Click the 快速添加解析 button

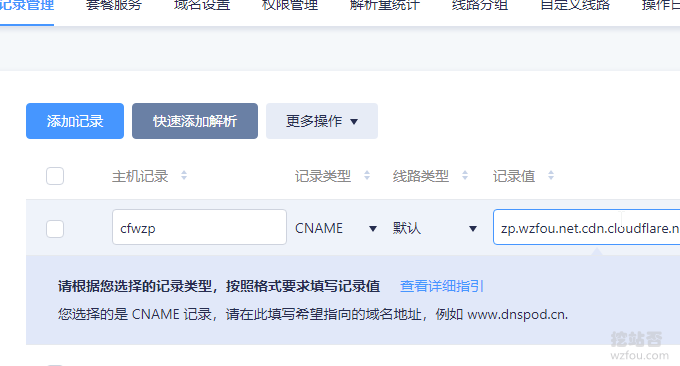(x=195, y=121)
